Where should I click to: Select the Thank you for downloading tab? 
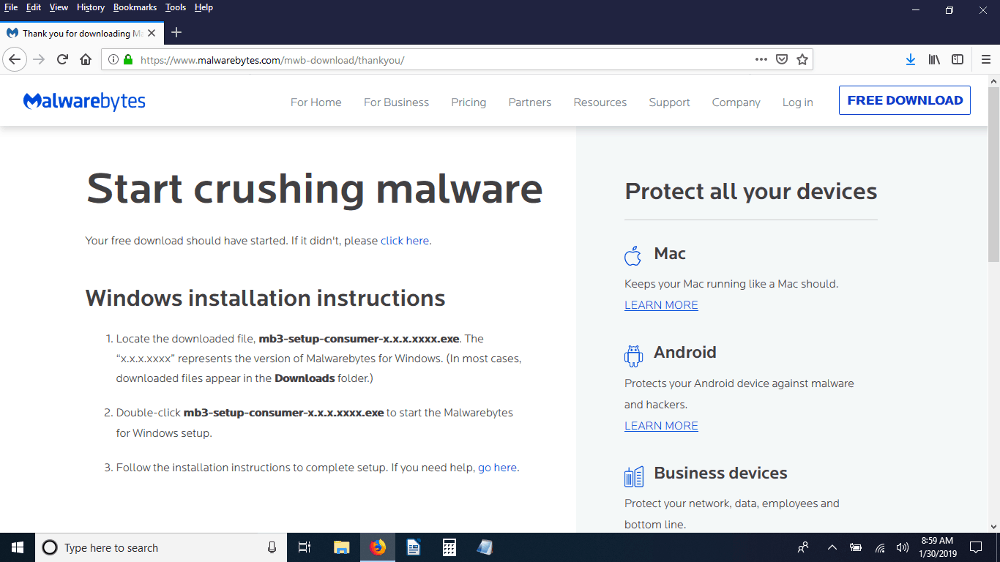click(82, 33)
